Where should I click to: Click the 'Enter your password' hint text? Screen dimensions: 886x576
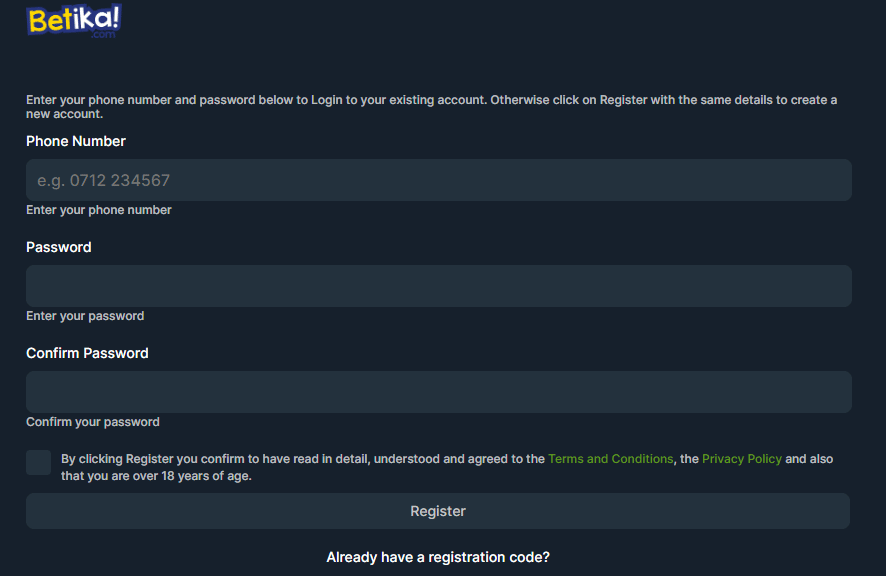coord(85,316)
